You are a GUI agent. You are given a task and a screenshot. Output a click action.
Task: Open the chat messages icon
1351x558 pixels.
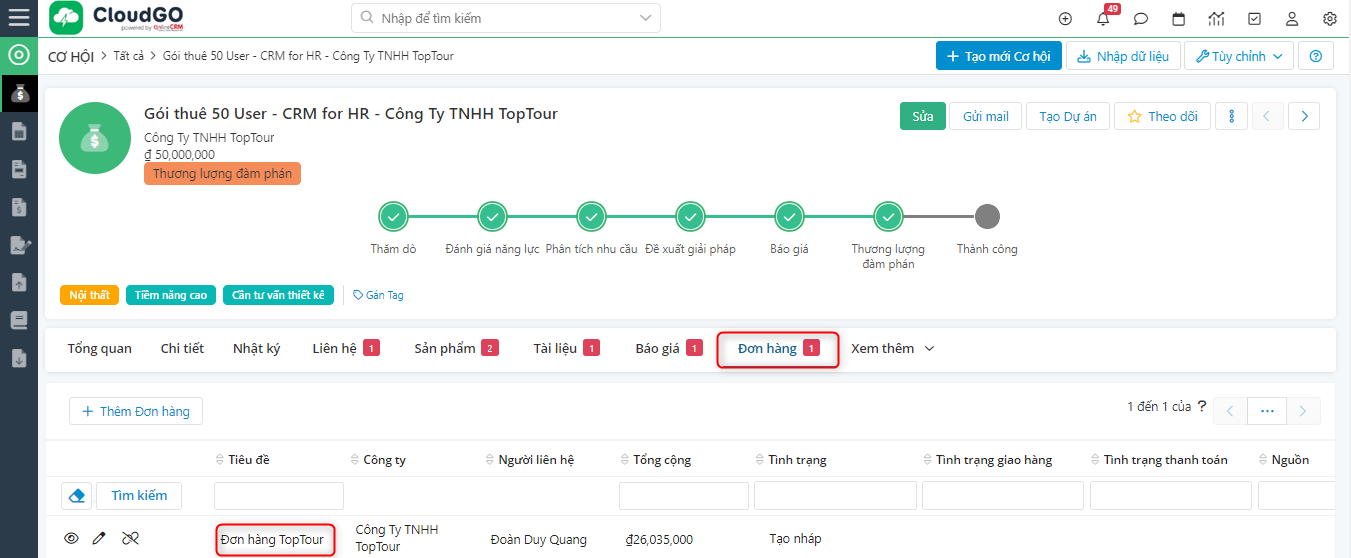pyautogui.click(x=1140, y=18)
